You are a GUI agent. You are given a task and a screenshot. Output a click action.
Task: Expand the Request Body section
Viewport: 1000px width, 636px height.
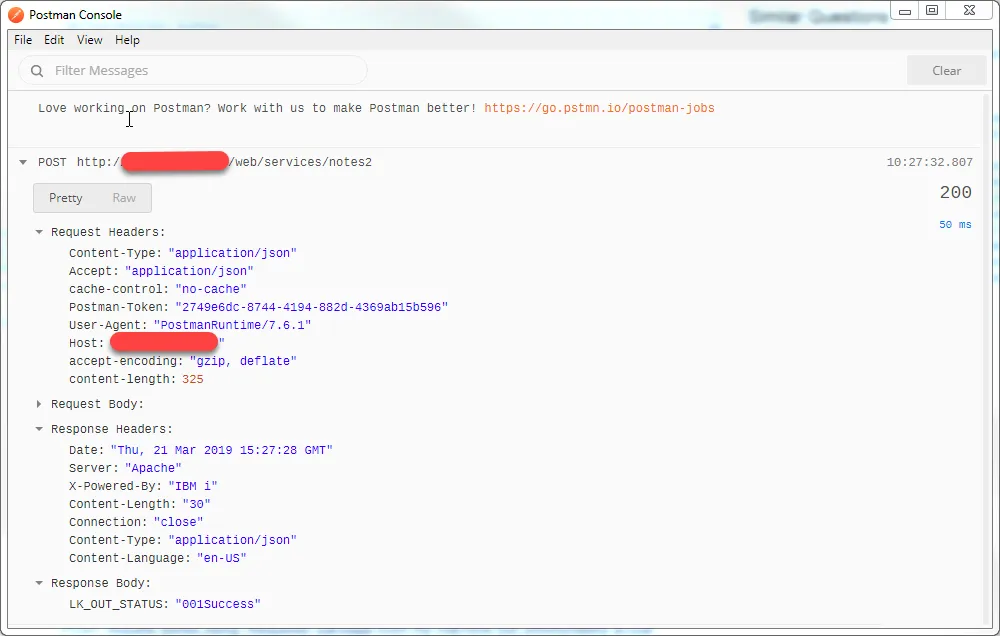point(39,404)
